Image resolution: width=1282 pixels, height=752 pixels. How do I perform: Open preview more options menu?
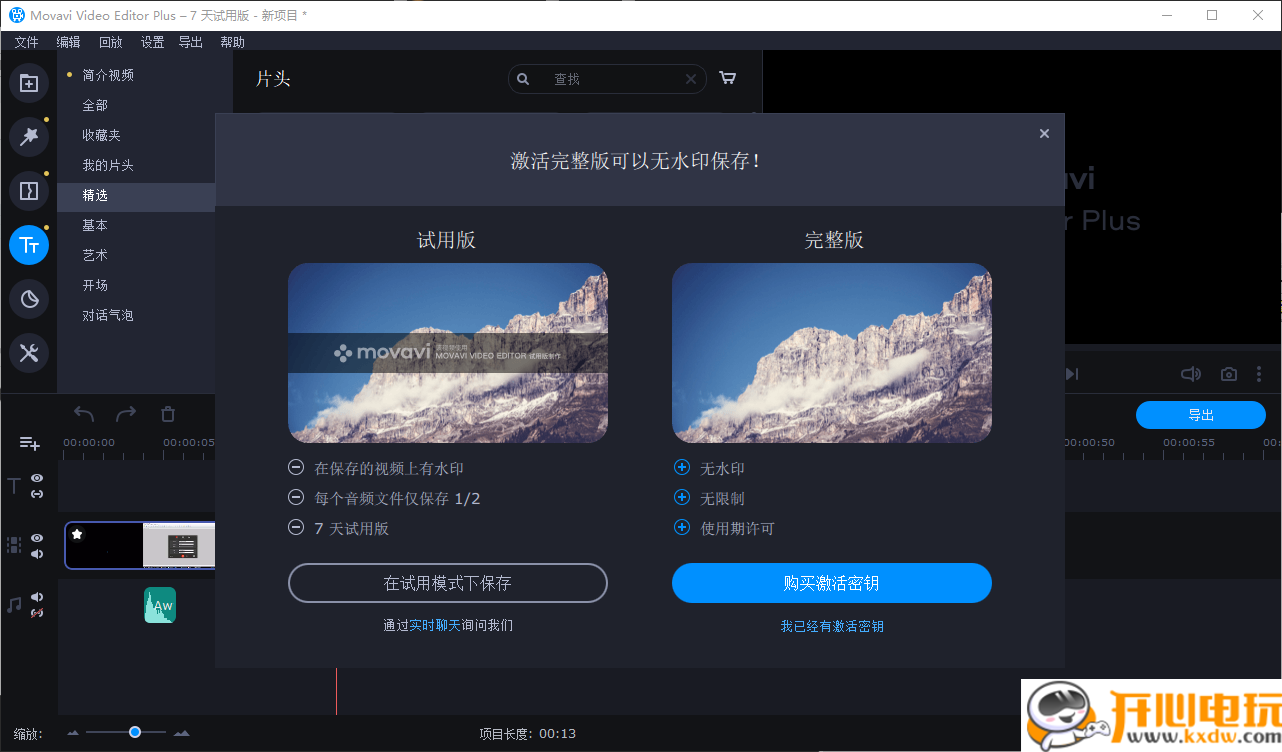pos(1258,374)
